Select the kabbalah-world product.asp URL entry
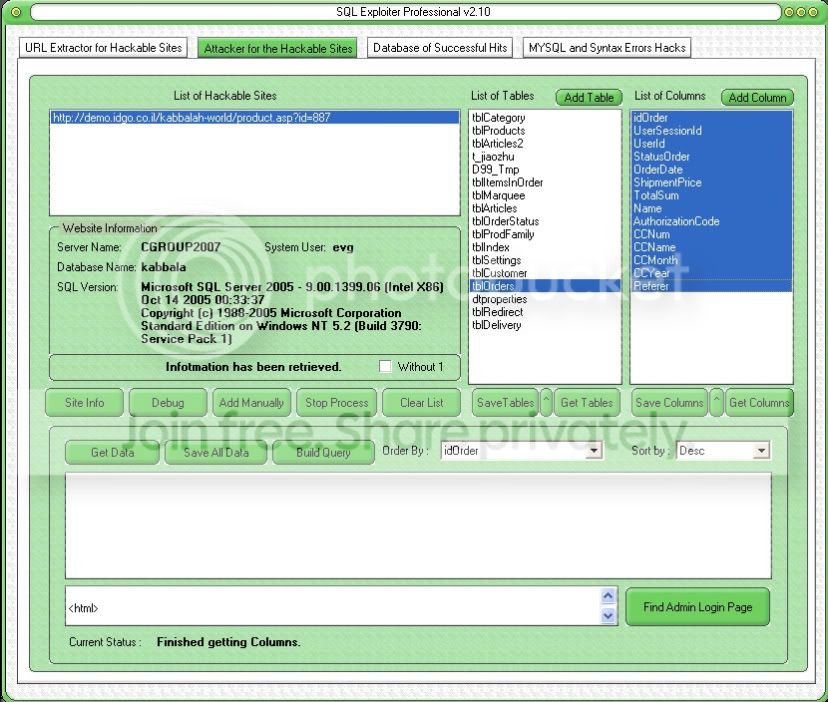 [x=255, y=117]
